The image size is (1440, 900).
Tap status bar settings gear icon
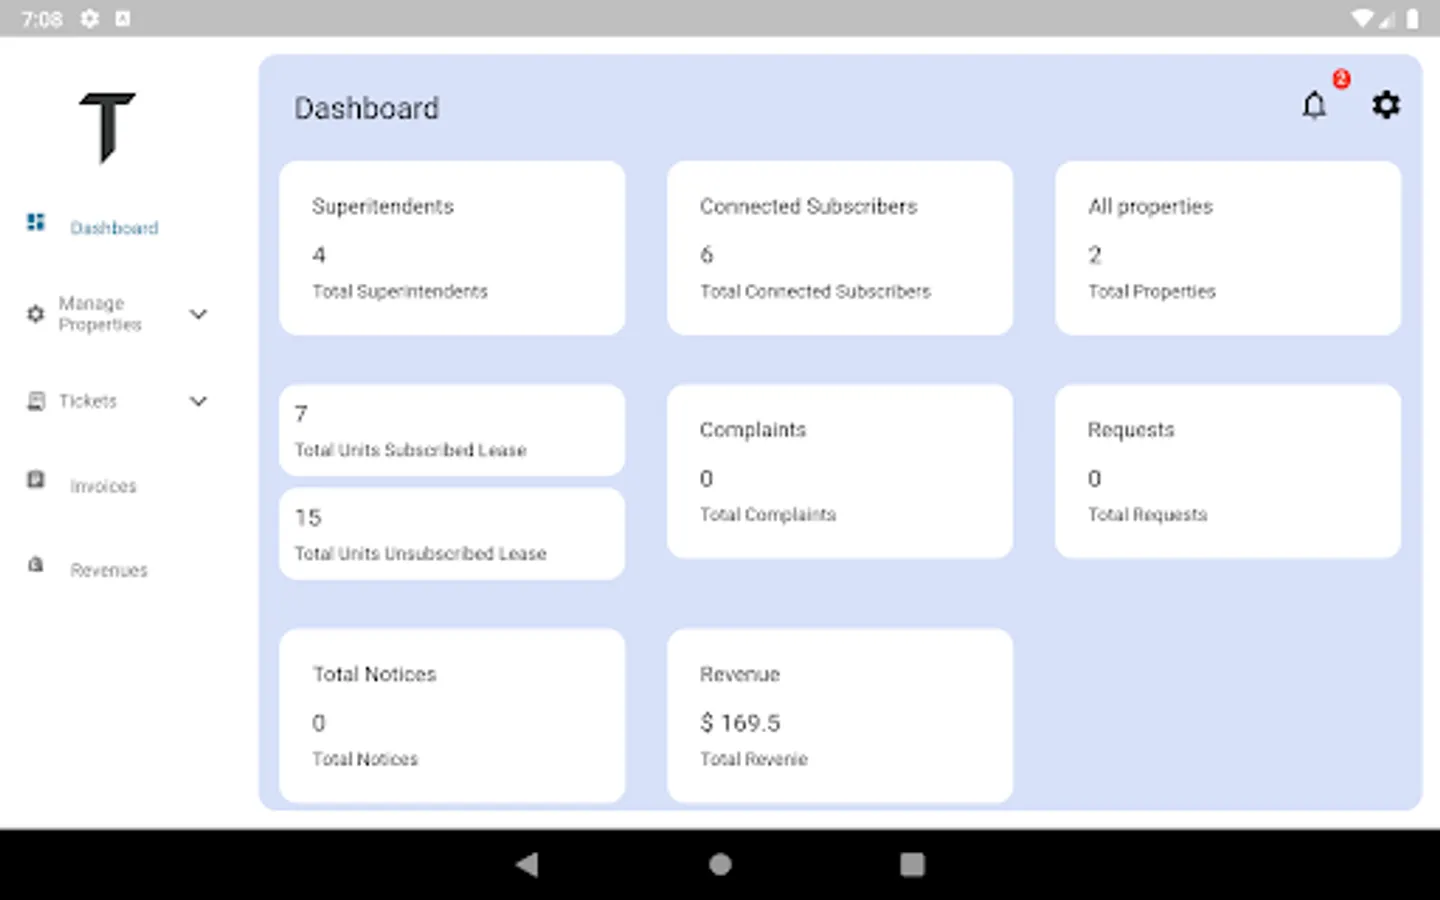[x=90, y=18]
